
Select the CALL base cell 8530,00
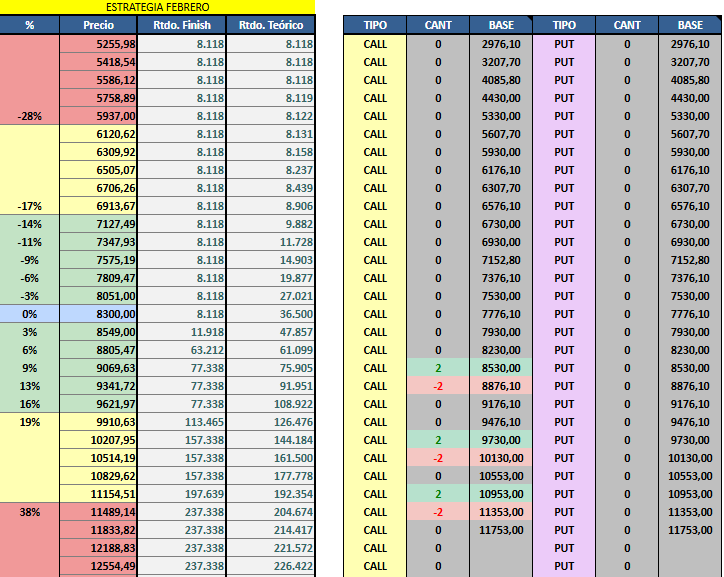tap(501, 368)
